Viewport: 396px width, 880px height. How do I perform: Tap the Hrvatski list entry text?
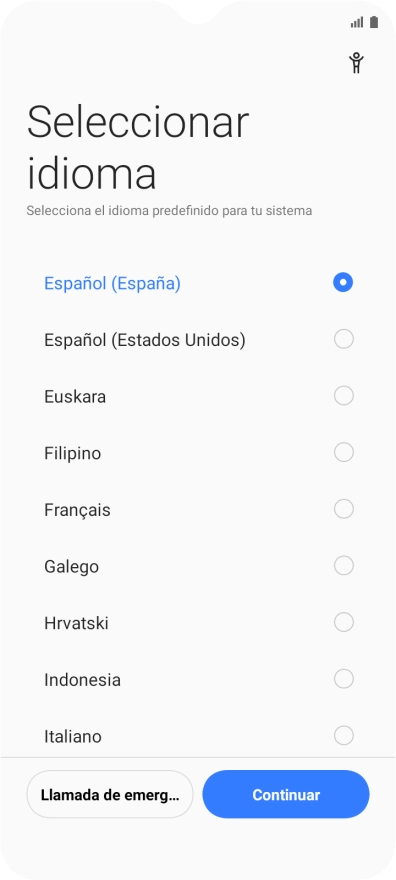click(76, 623)
